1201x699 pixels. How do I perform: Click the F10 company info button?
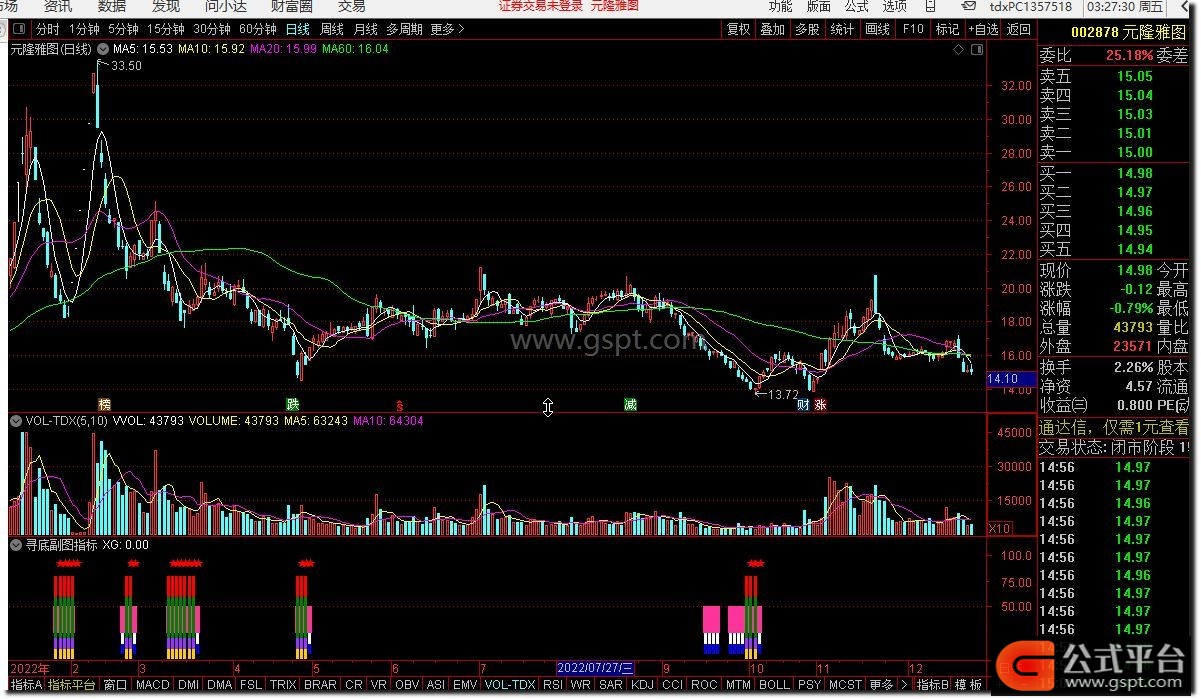913,29
